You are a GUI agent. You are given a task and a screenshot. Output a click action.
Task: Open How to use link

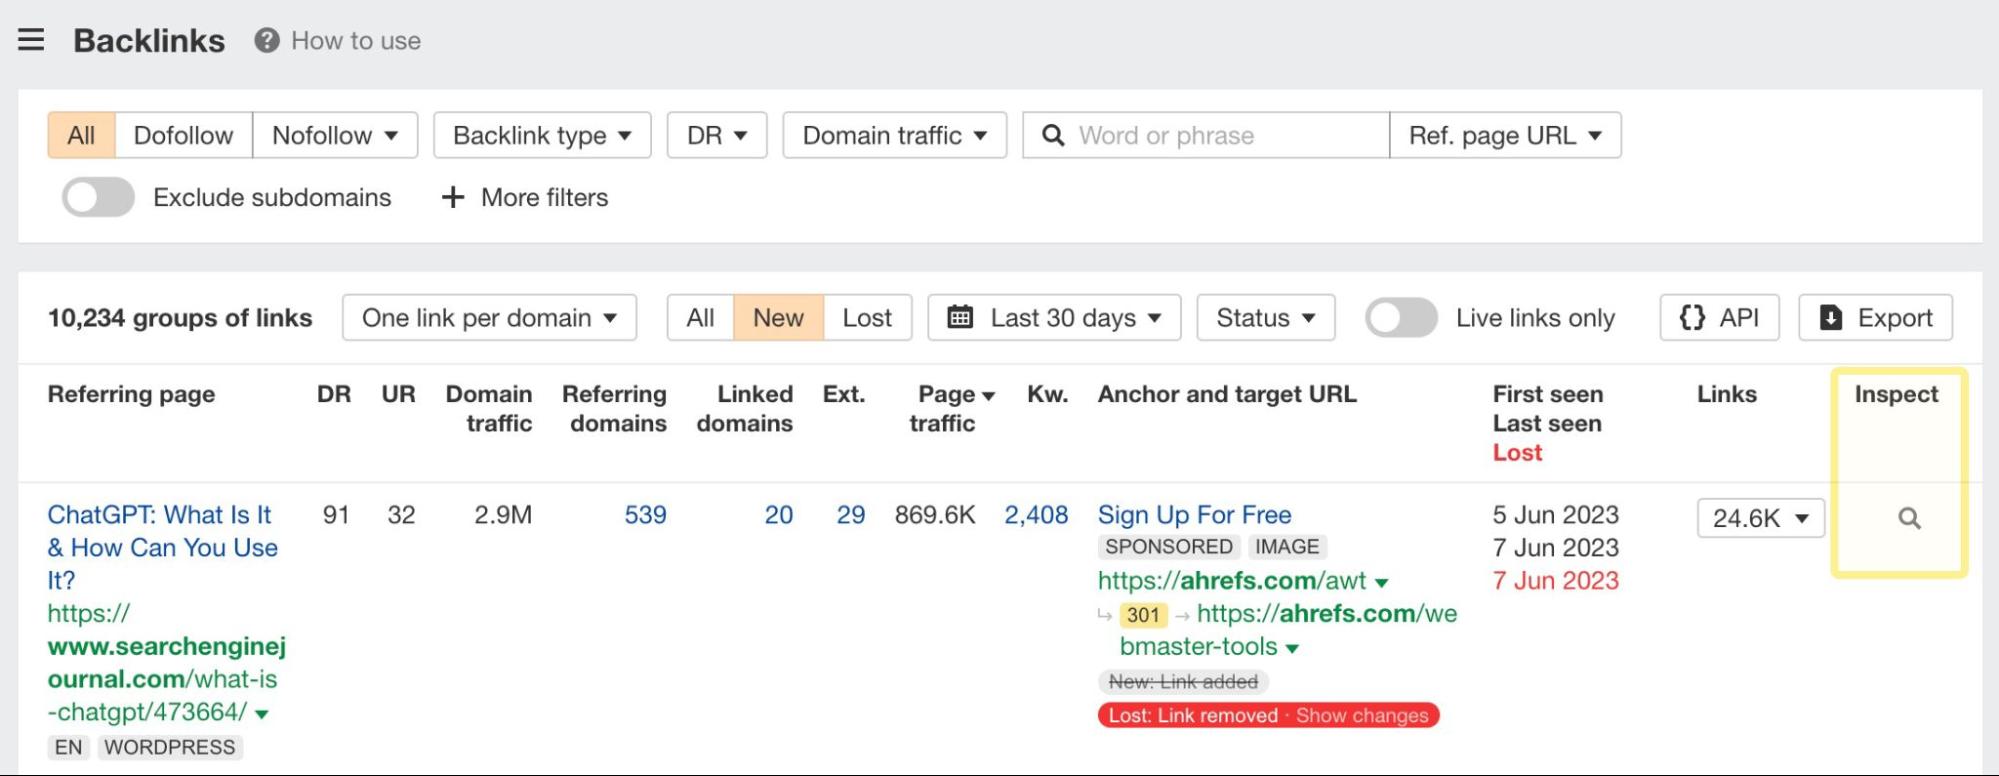356,41
